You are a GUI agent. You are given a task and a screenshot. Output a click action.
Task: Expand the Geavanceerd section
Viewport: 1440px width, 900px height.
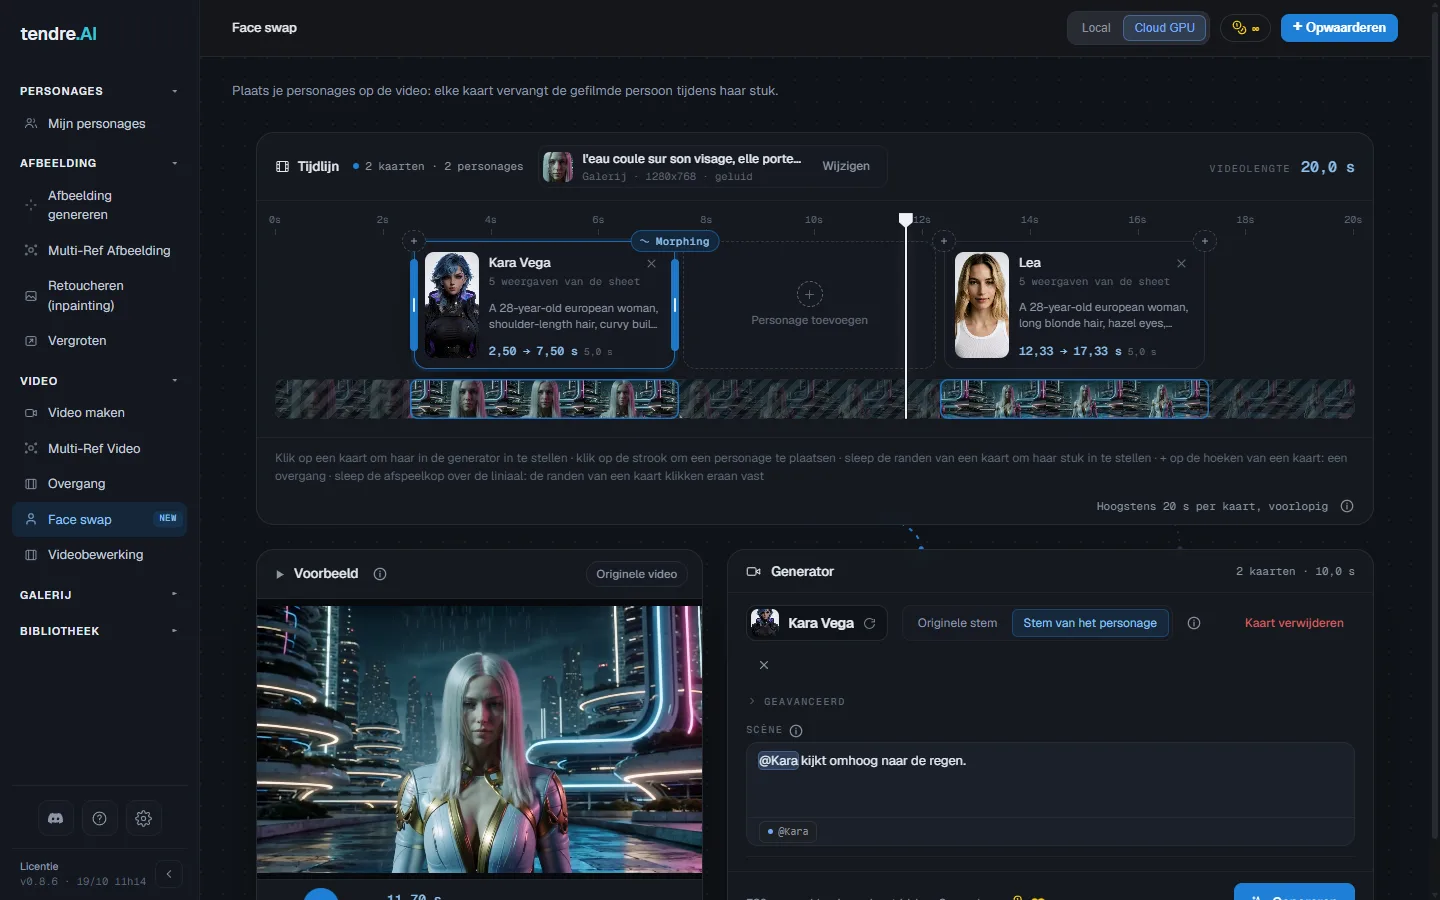point(797,702)
